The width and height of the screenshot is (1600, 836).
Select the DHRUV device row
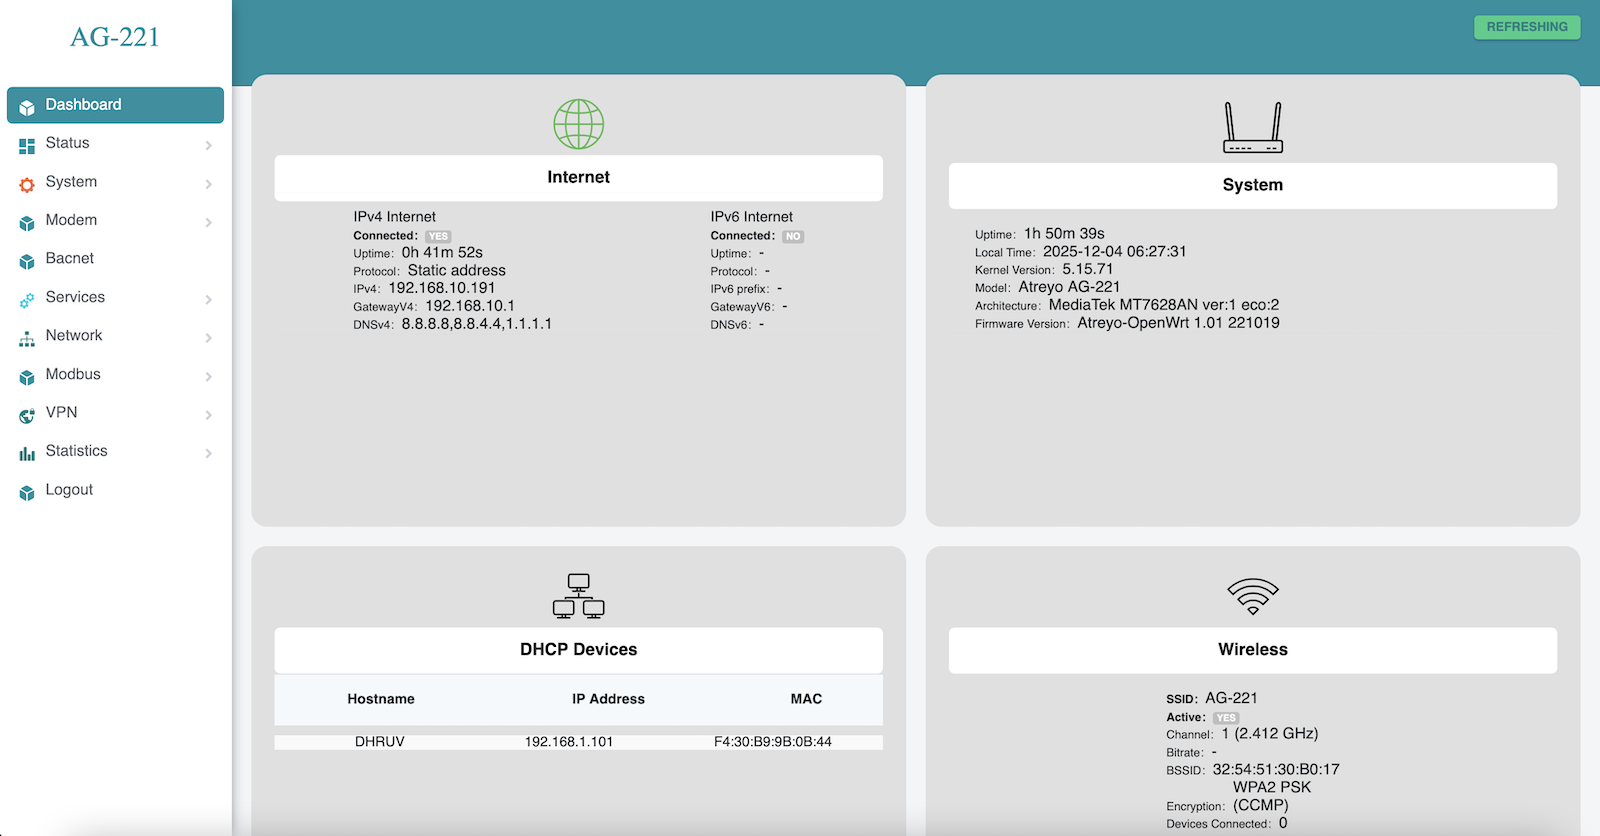point(578,742)
